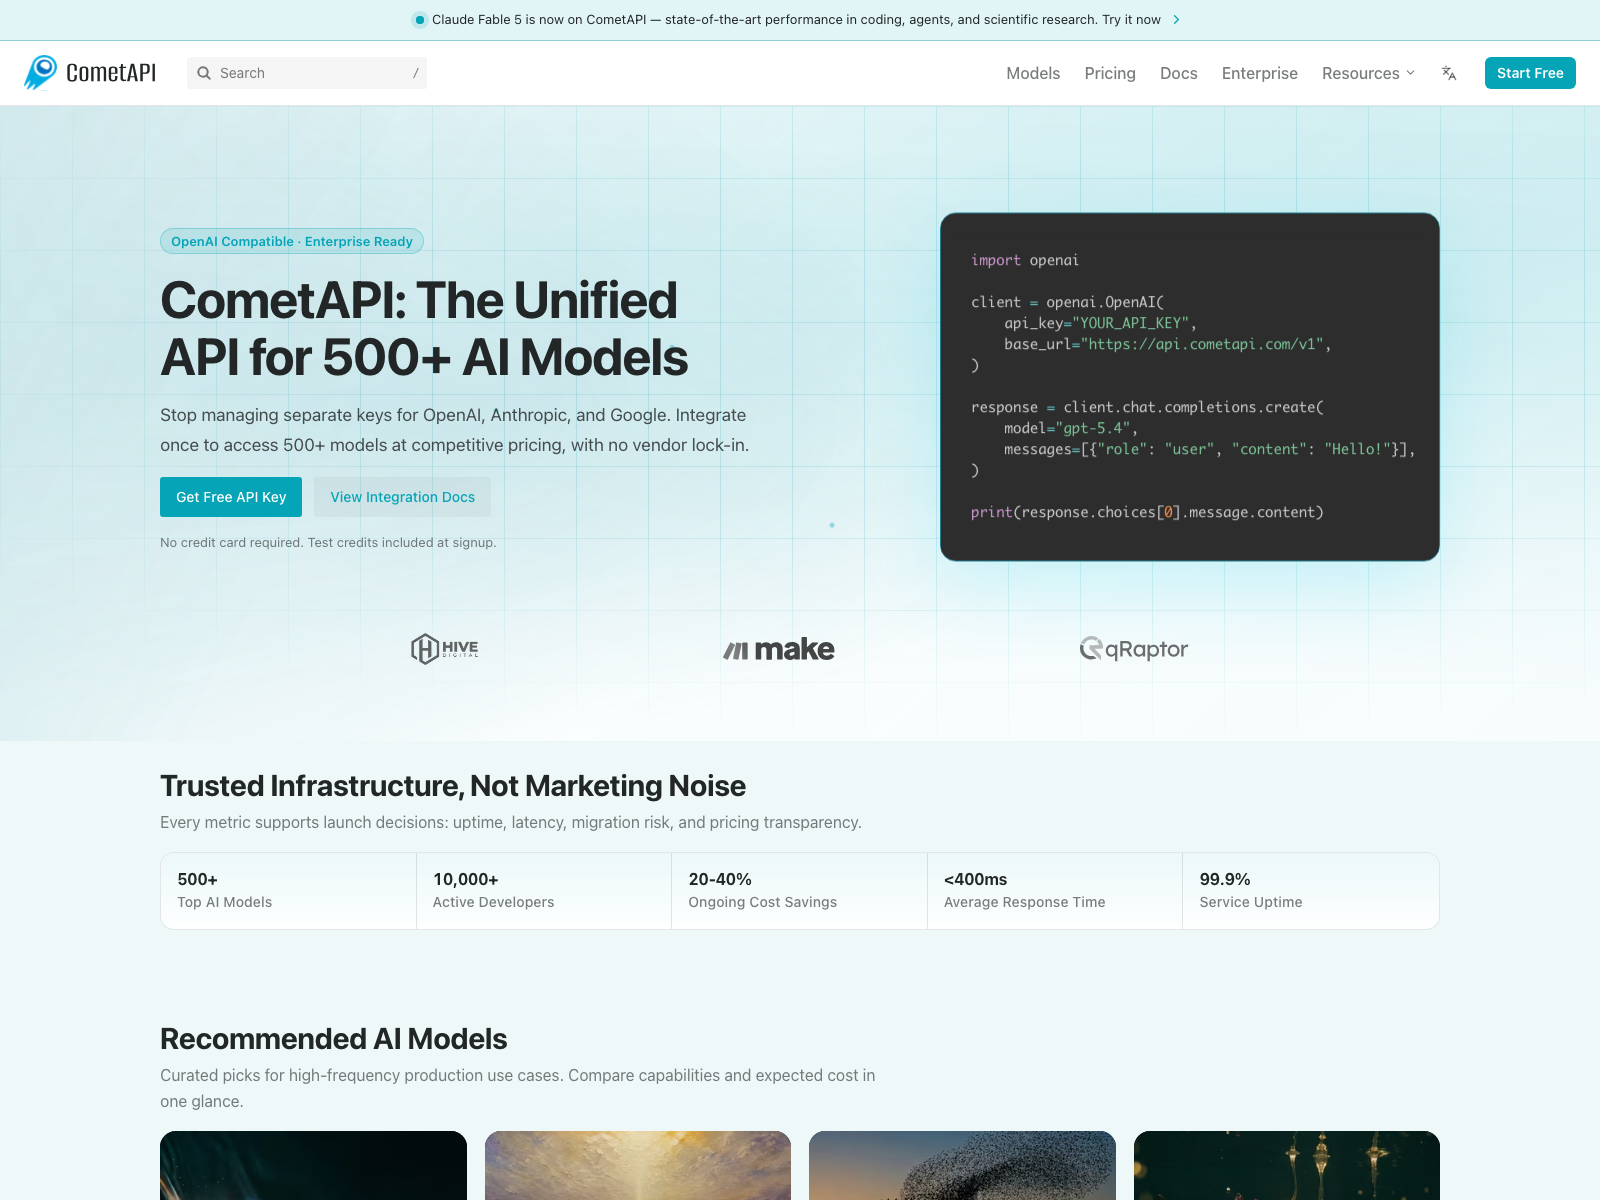Open the dark green ornaments model thumbnail
1600x1200 pixels.
(1287, 1166)
